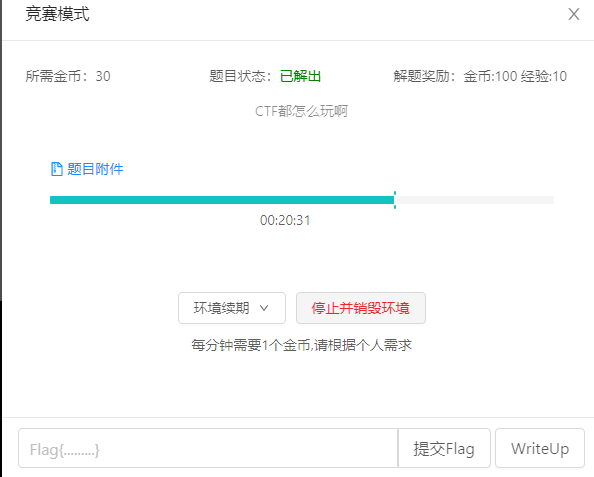The image size is (594, 477).
Task: Expand the 环境续期 dropdown
Action: 232,308
